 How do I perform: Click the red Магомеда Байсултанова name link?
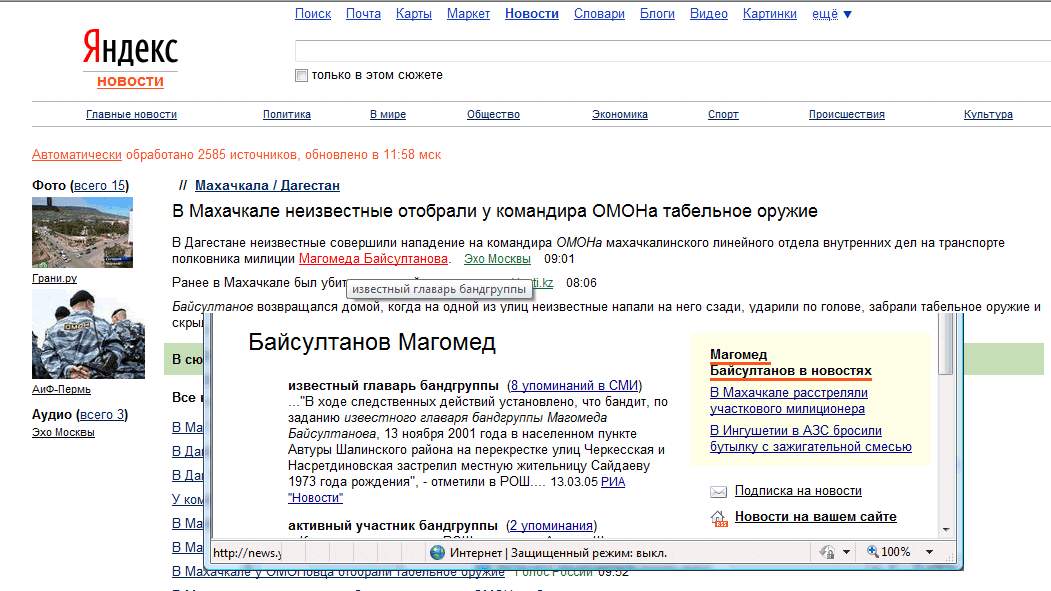pos(373,259)
